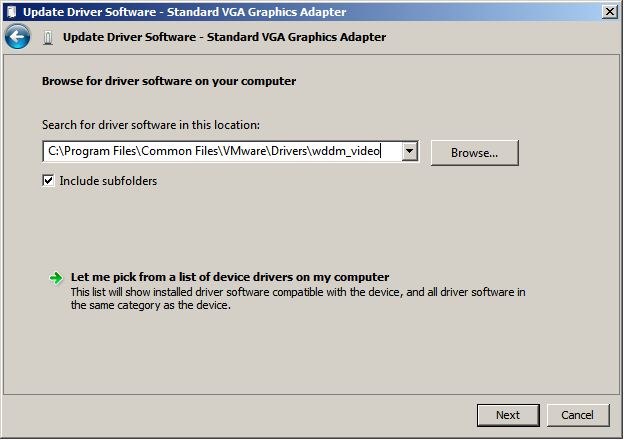The image size is (624, 440).
Task: Expand the driver location path dropdown
Action: pyautogui.click(x=409, y=152)
